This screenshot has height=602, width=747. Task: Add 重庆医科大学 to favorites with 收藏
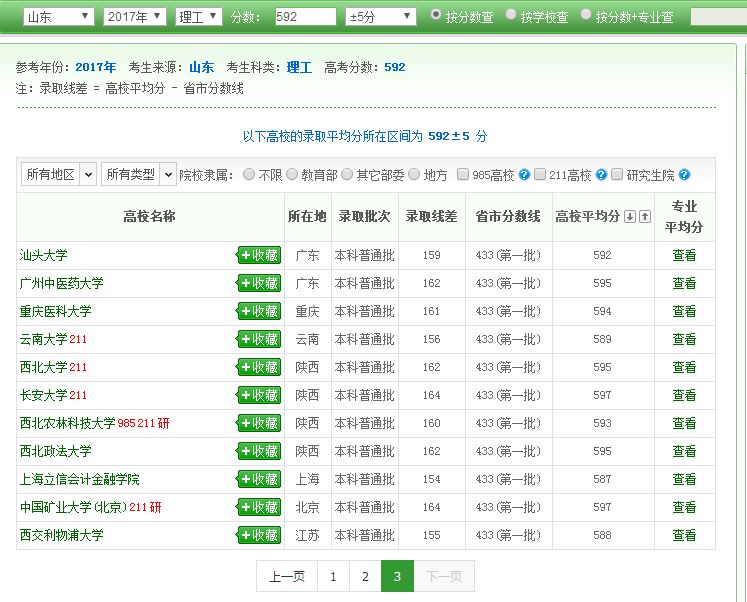tap(259, 311)
